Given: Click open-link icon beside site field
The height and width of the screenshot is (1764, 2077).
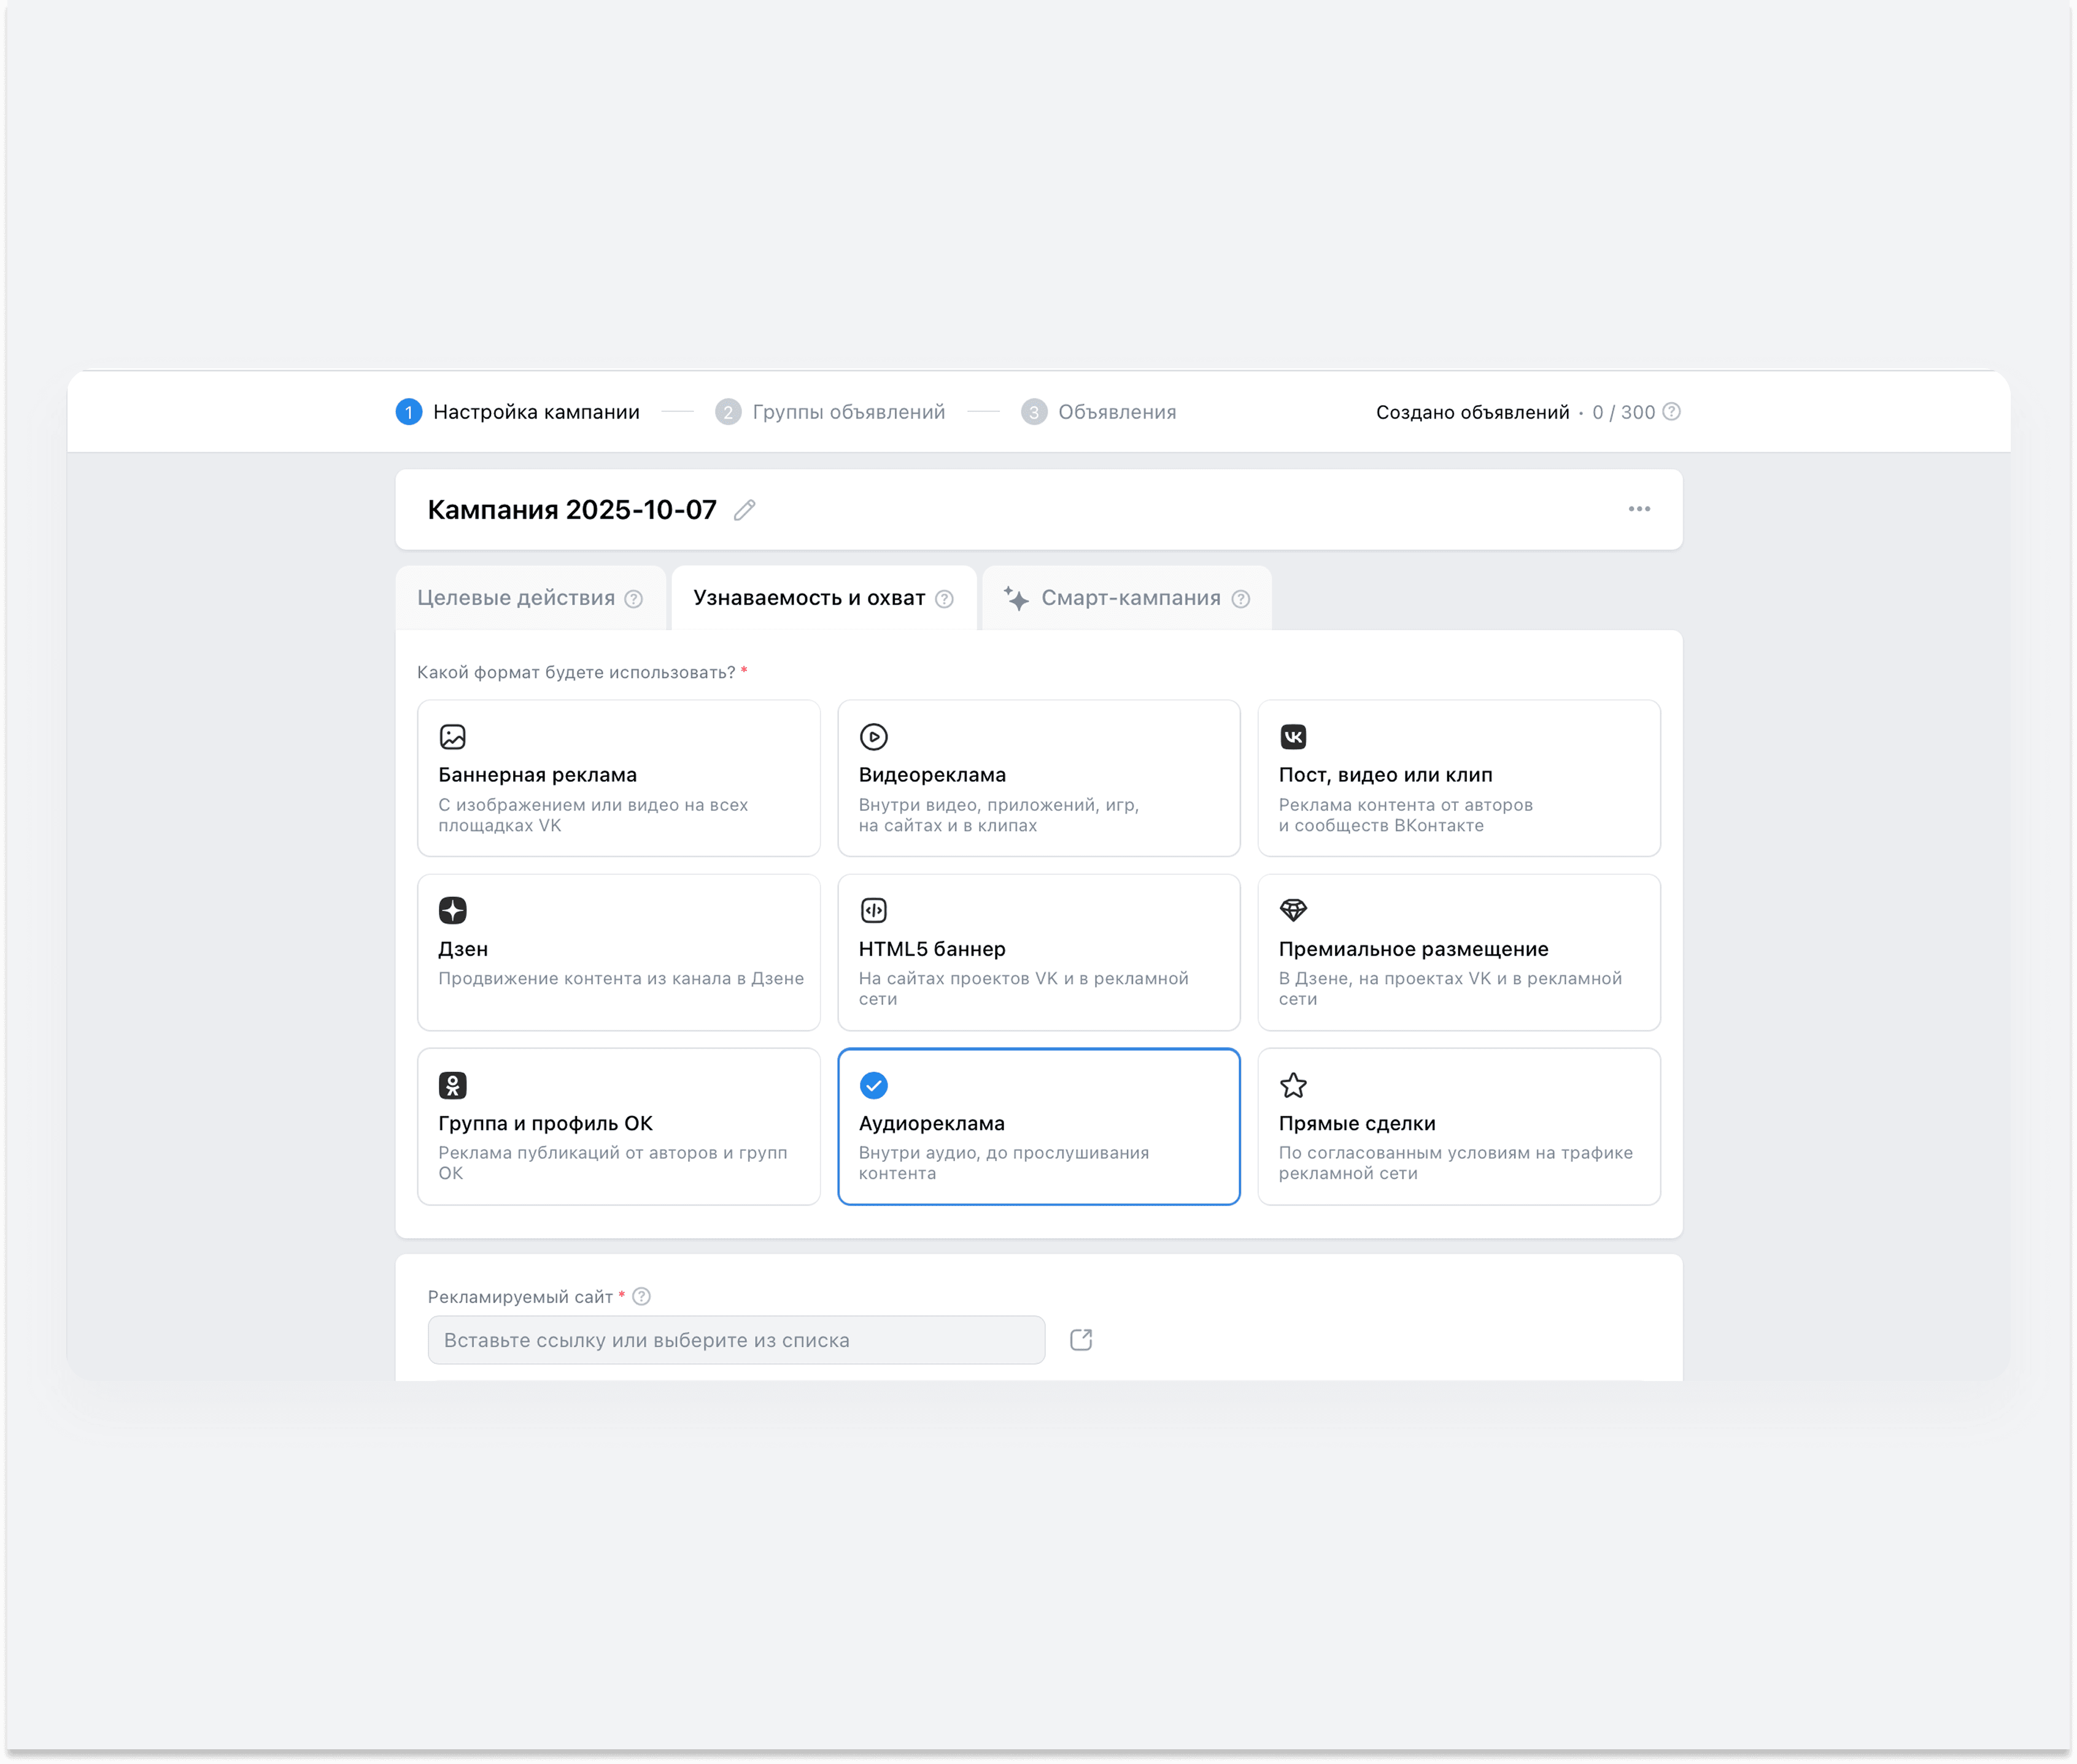Looking at the screenshot, I should [1080, 1340].
